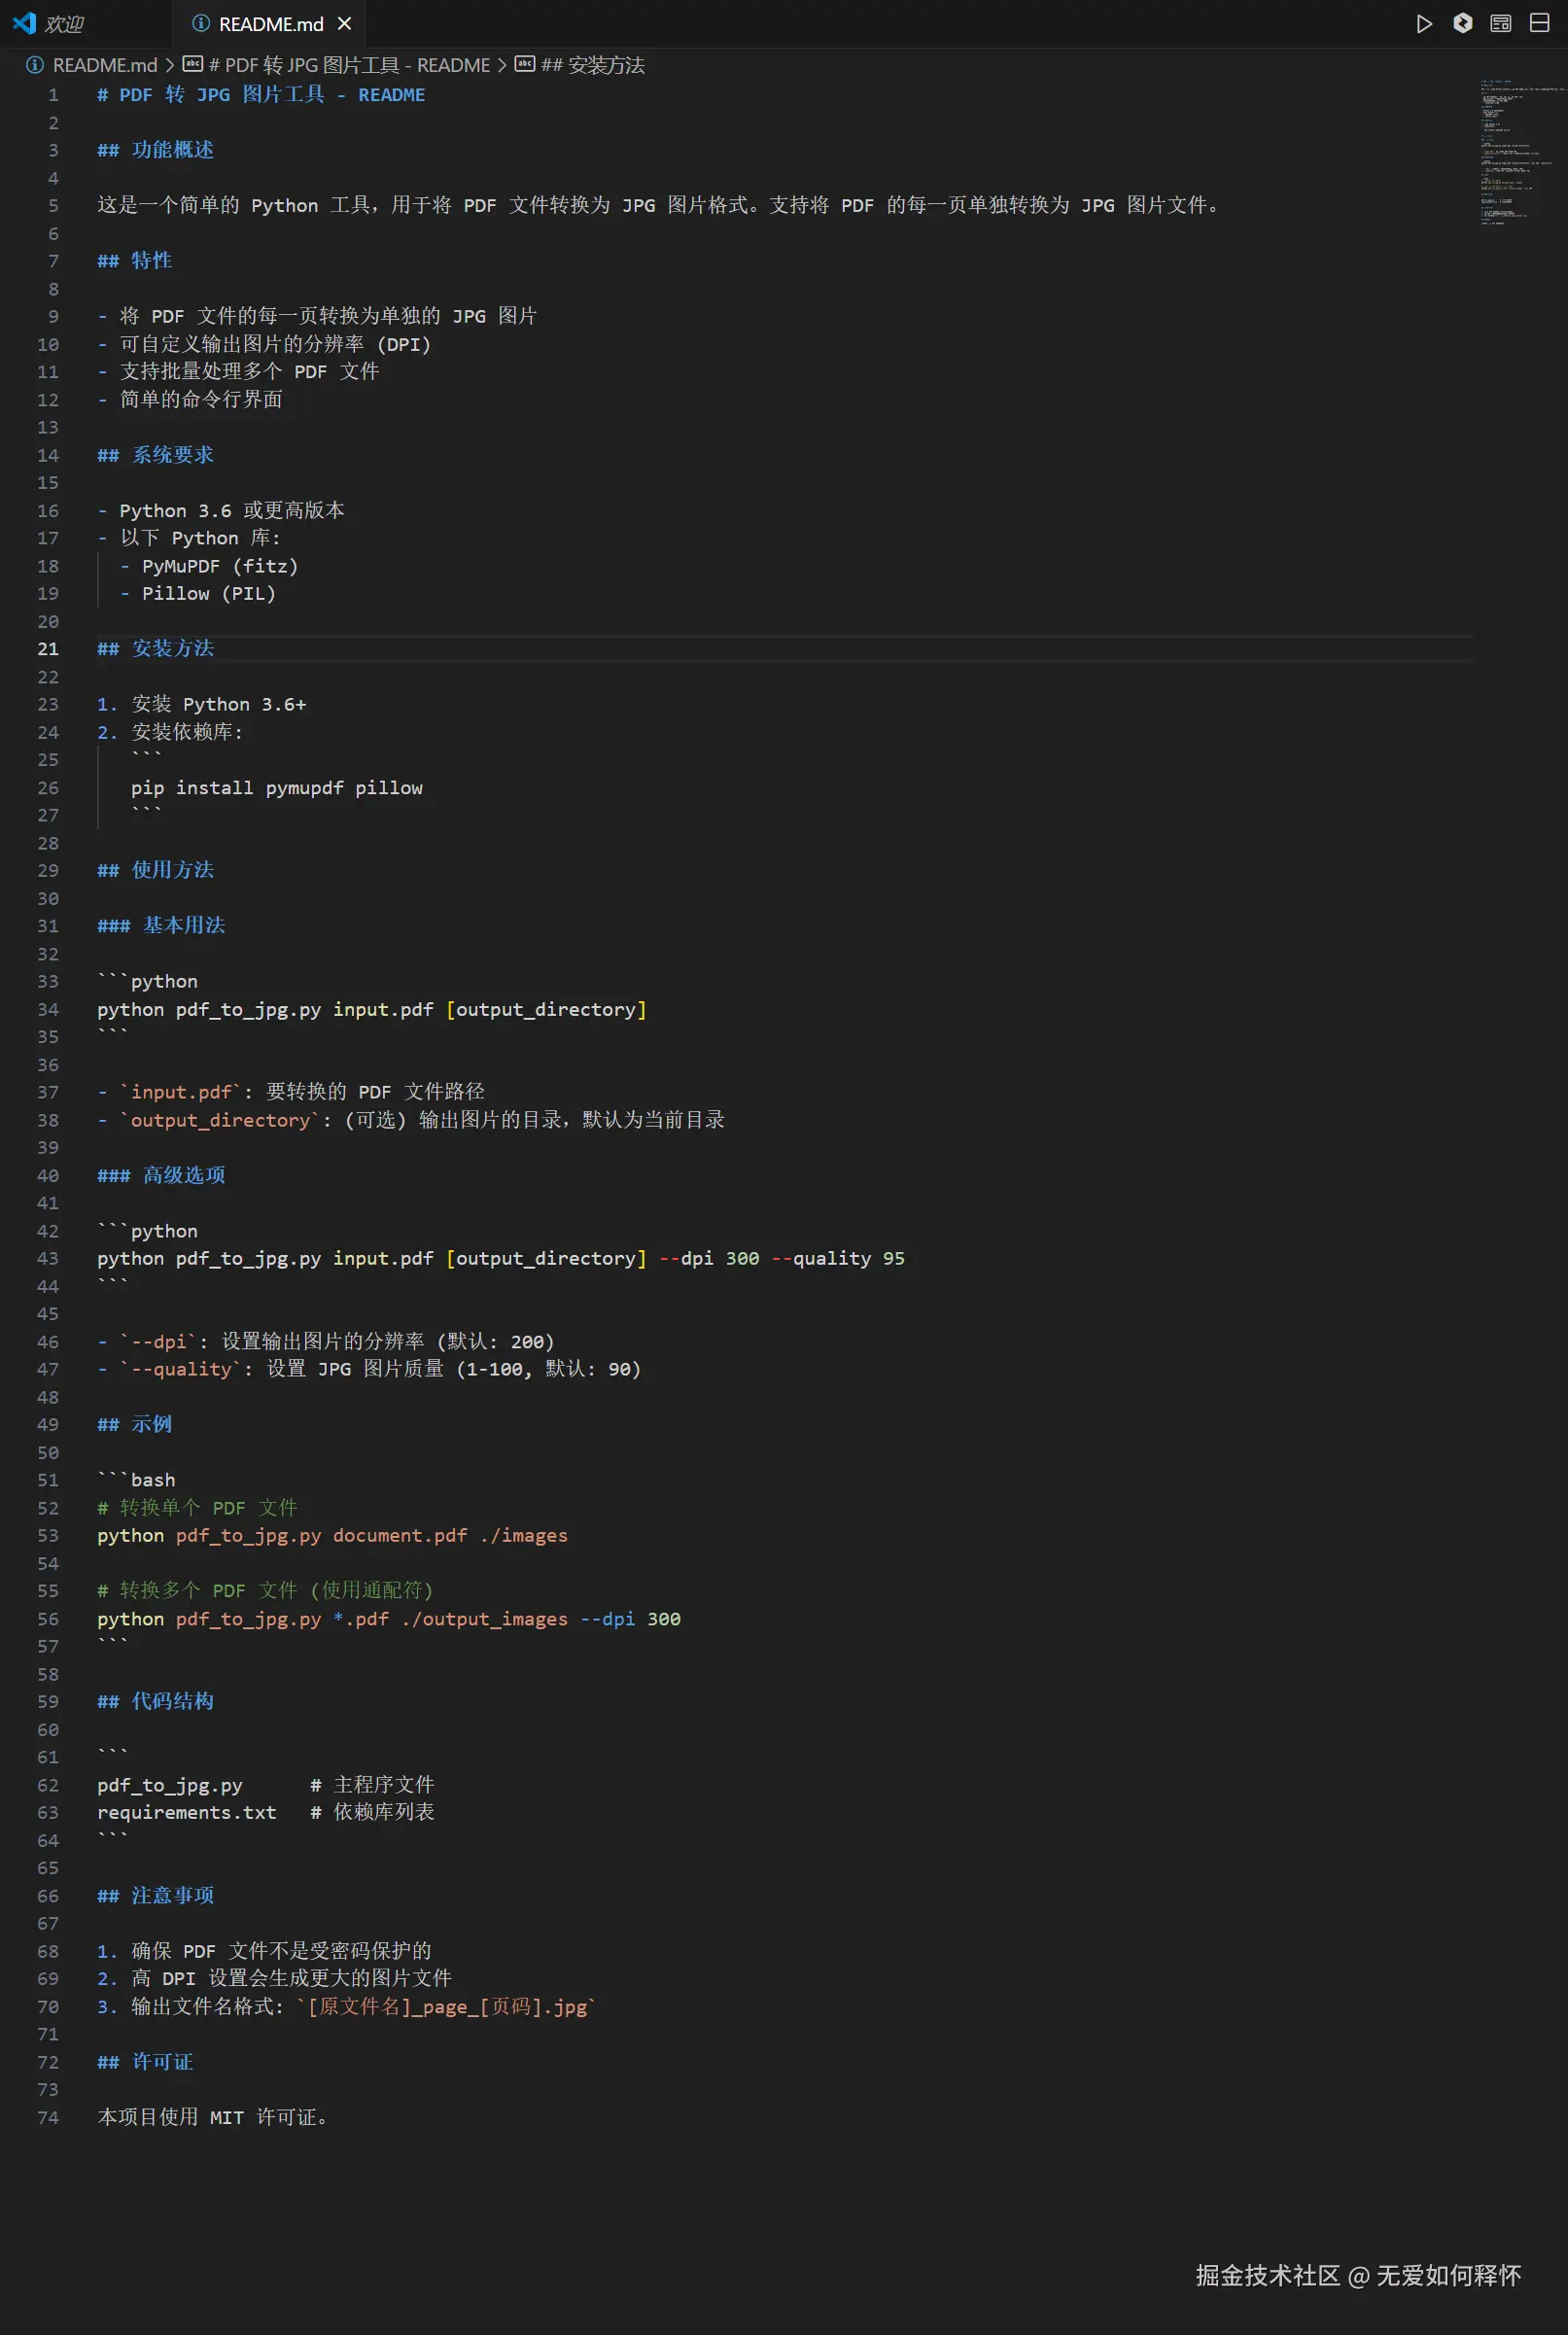
Task: Click the 'Pillow (PIL)' item
Action: [209, 594]
